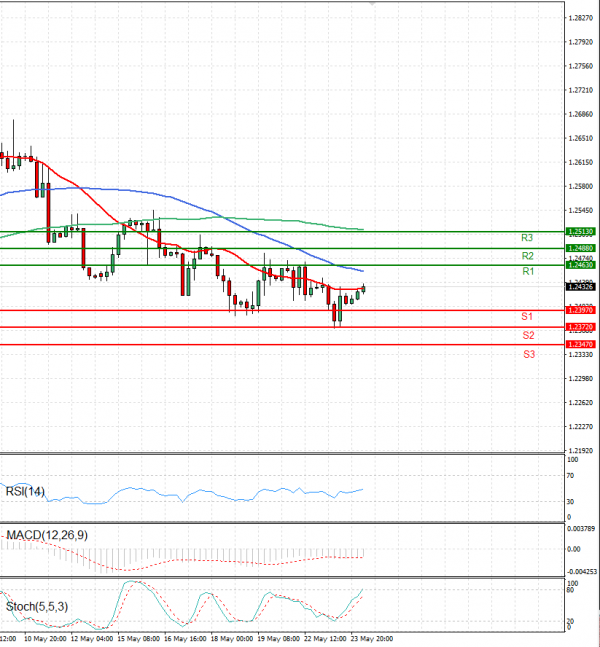Viewport: 600px width, 647px height.
Task: Click the 1.27210 price axis label
Action: click(x=581, y=90)
